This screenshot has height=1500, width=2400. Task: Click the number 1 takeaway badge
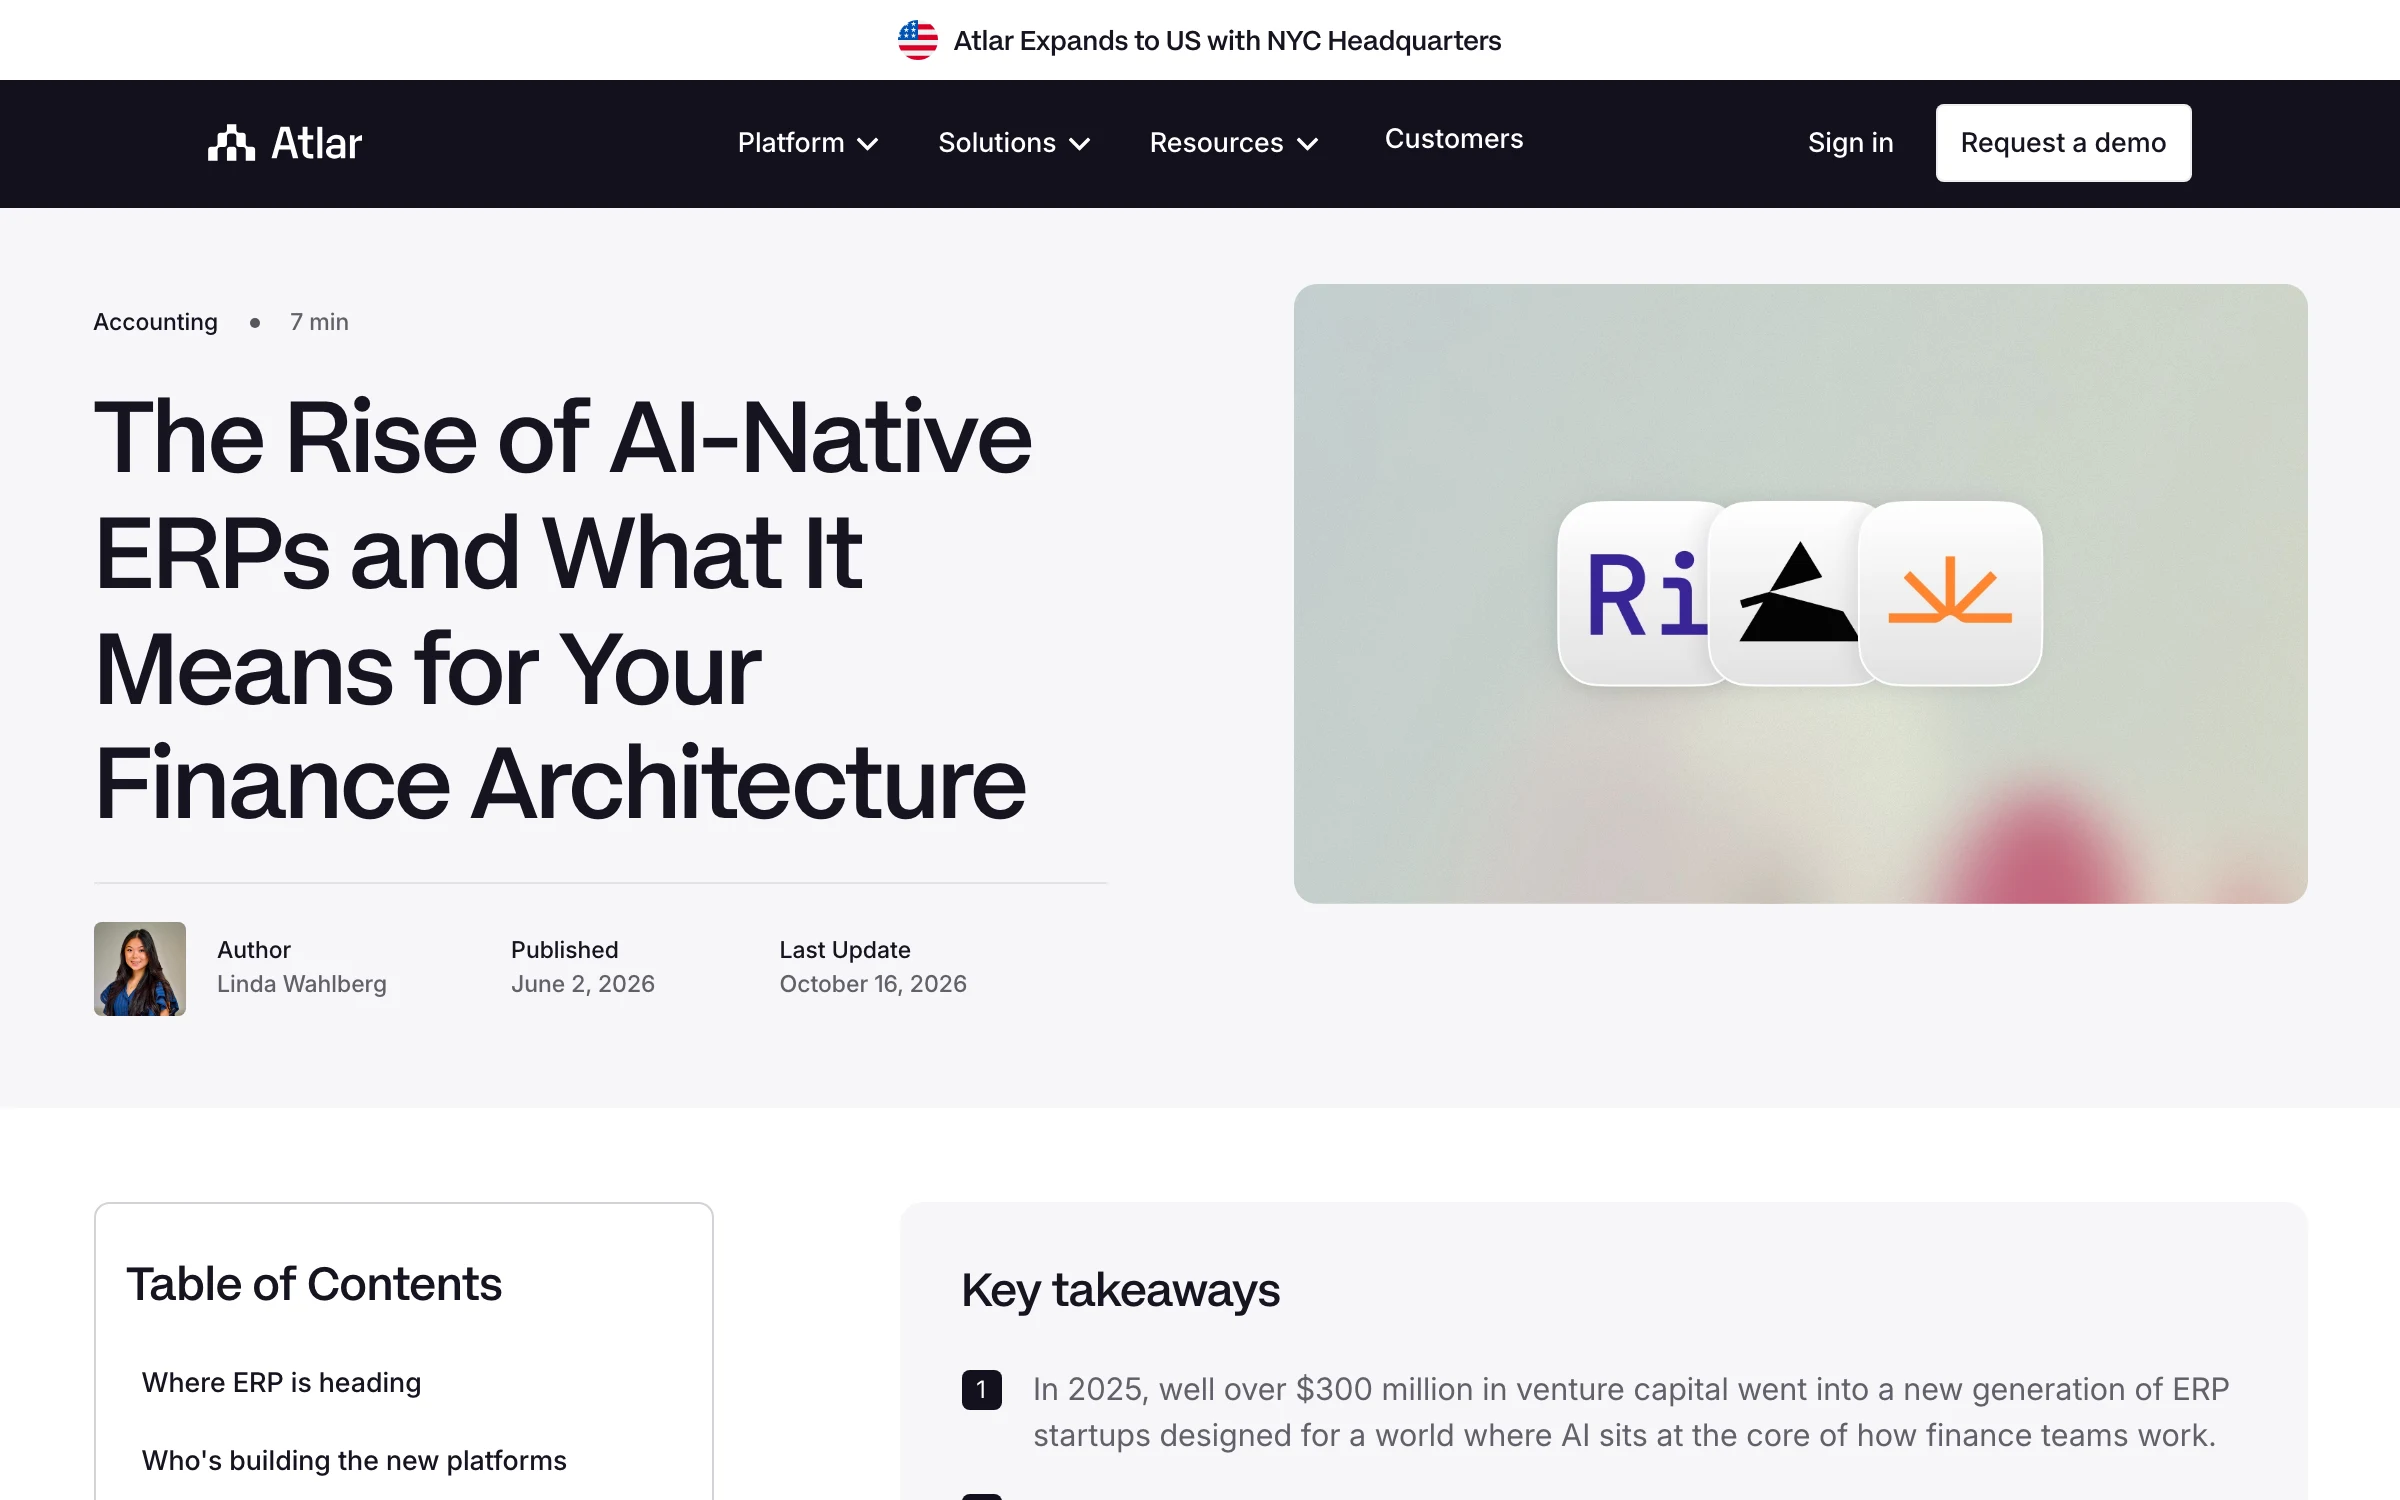click(x=981, y=1389)
